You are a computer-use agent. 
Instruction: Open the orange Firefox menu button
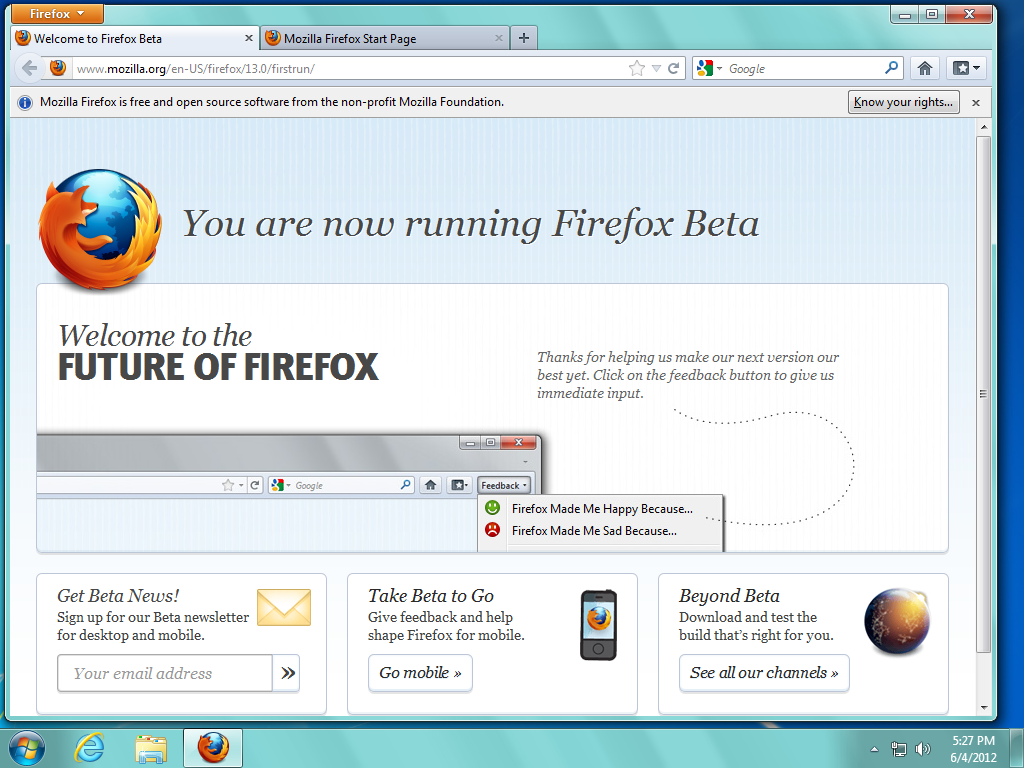pos(57,13)
